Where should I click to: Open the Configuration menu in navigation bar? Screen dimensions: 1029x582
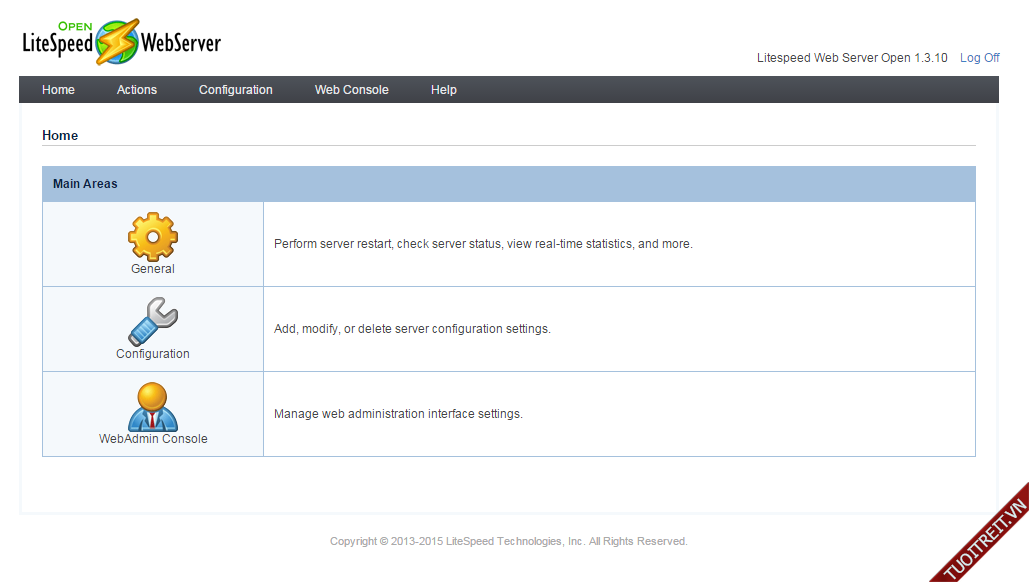[235, 90]
